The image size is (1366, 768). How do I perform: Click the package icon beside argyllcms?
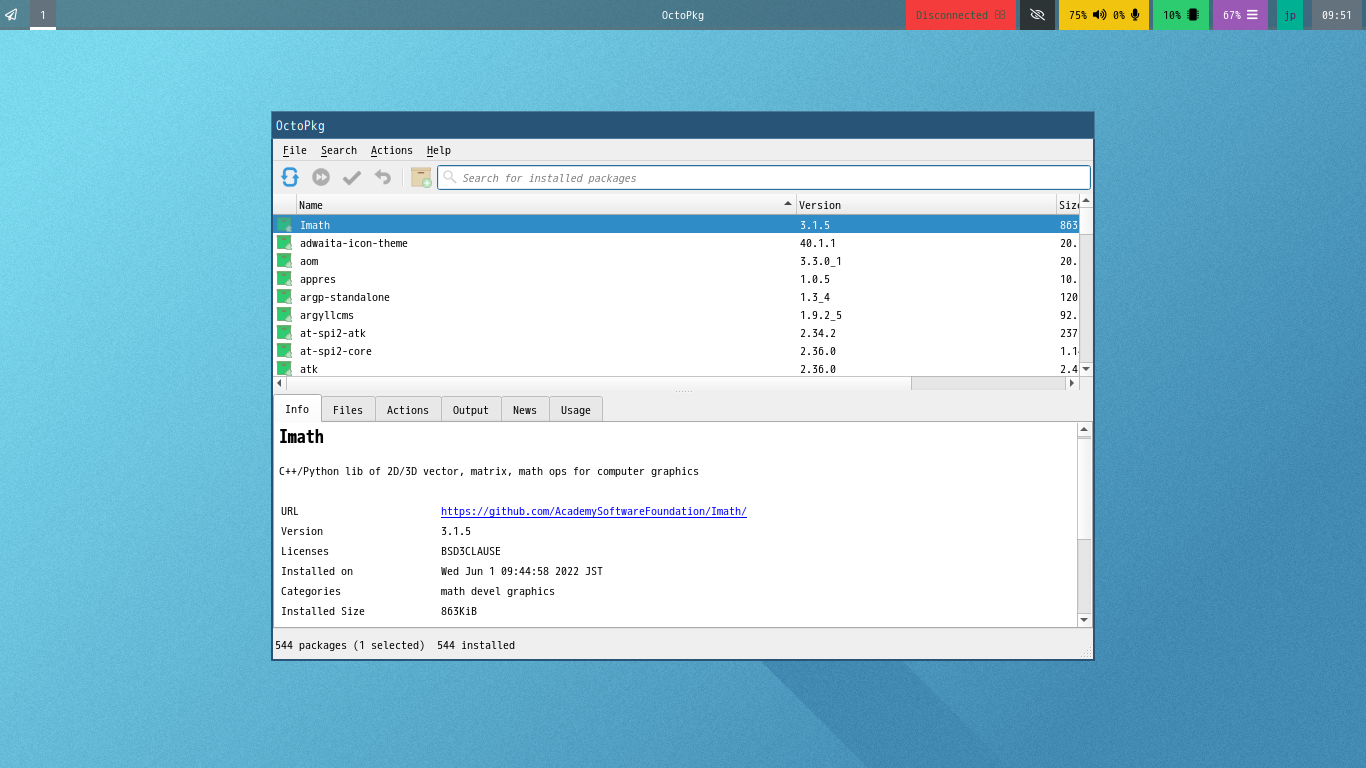coord(285,315)
